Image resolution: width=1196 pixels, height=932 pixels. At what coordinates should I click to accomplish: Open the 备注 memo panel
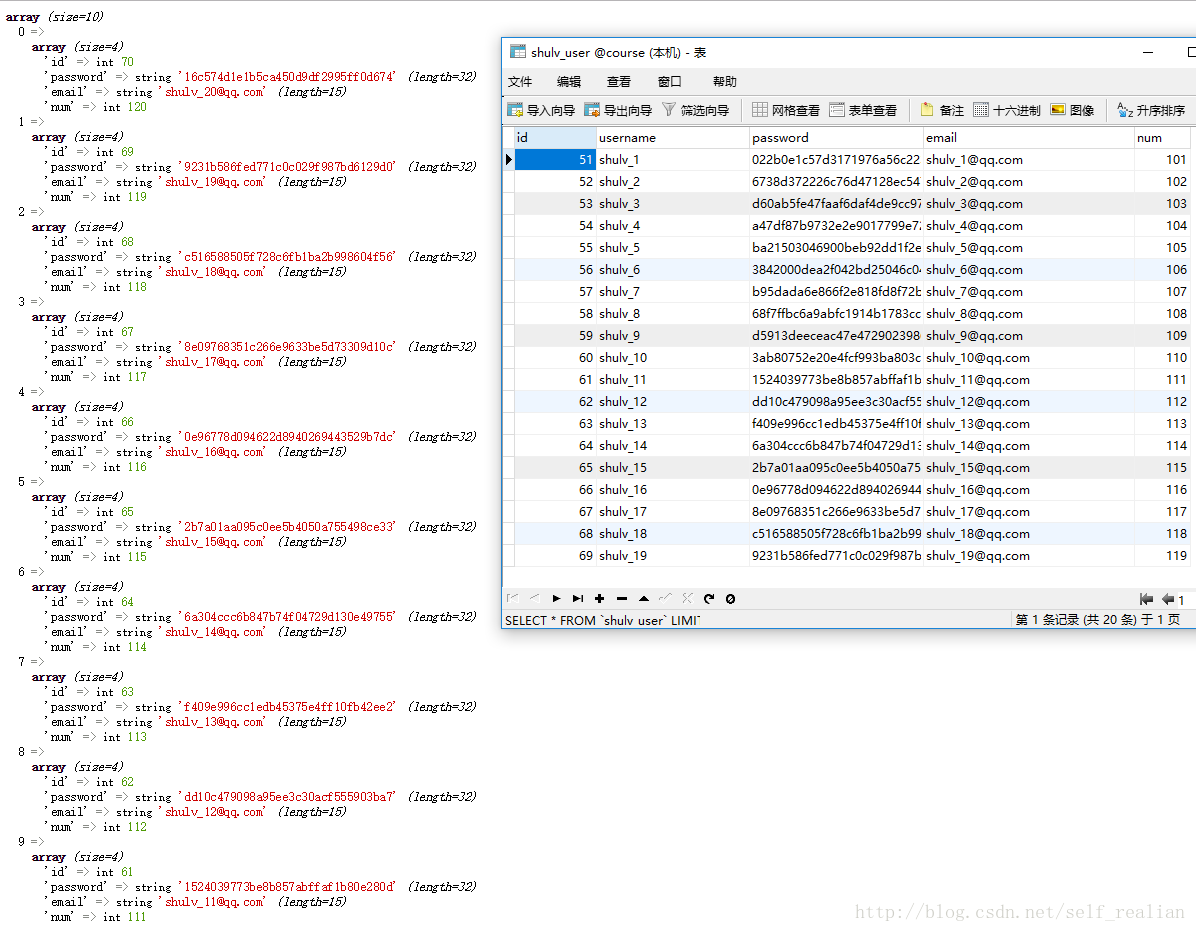(x=942, y=110)
